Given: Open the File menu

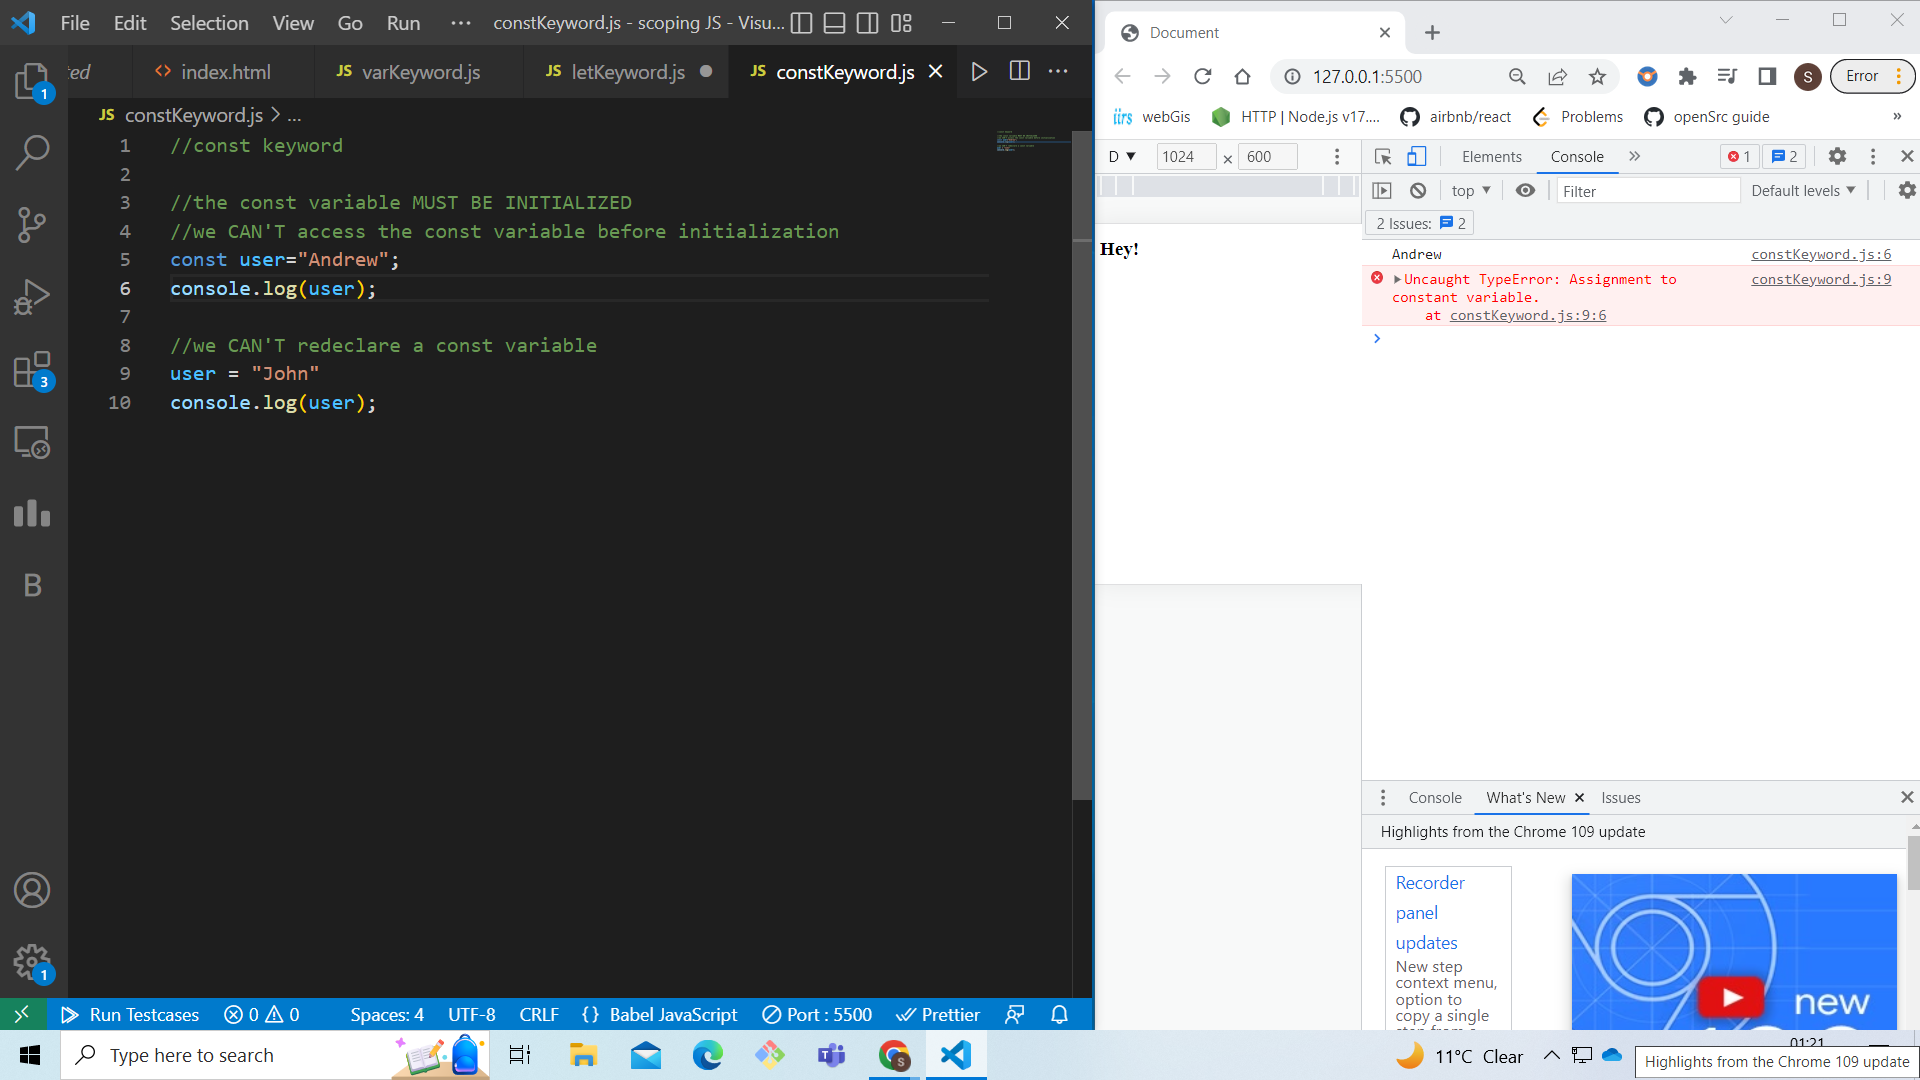Looking at the screenshot, I should 75,23.
